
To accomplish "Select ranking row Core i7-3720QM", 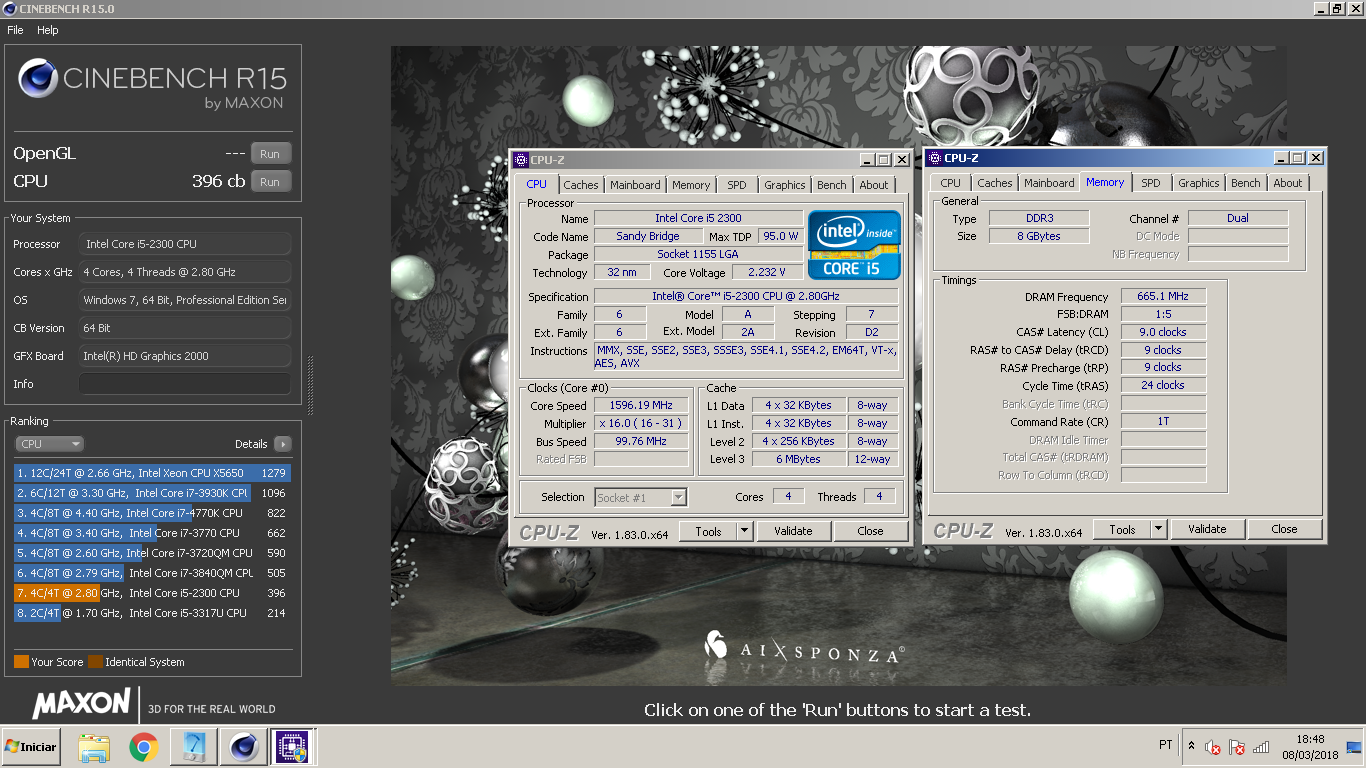I will pos(152,553).
